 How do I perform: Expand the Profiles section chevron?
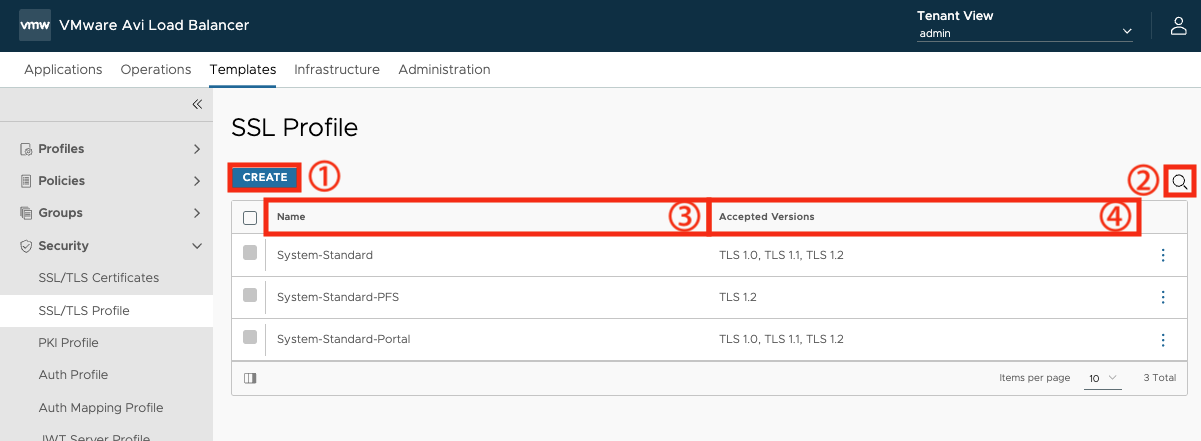pos(197,149)
